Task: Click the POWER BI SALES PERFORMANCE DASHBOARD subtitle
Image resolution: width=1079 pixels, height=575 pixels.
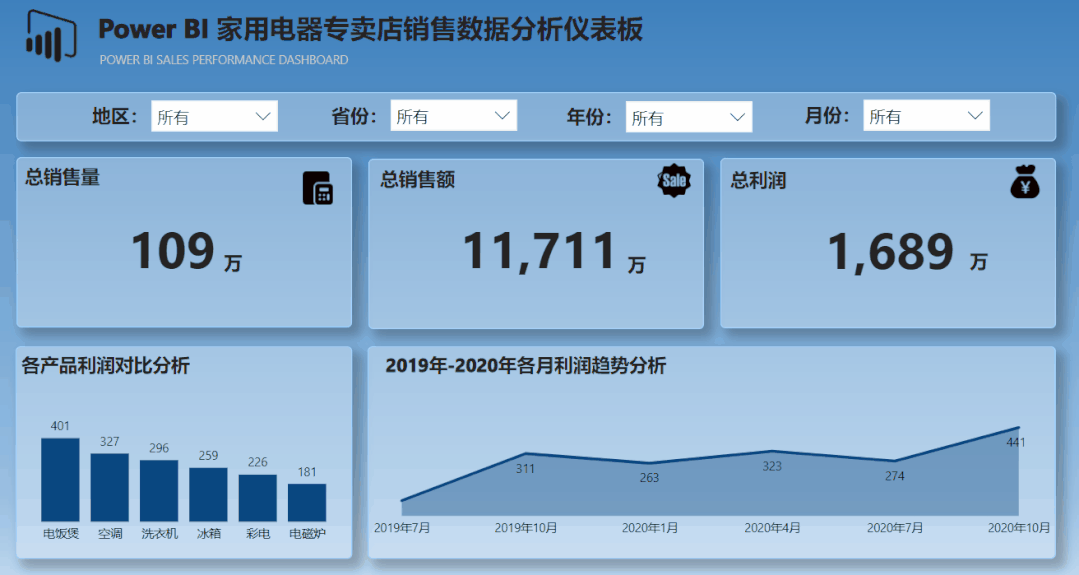Action: click(x=224, y=60)
